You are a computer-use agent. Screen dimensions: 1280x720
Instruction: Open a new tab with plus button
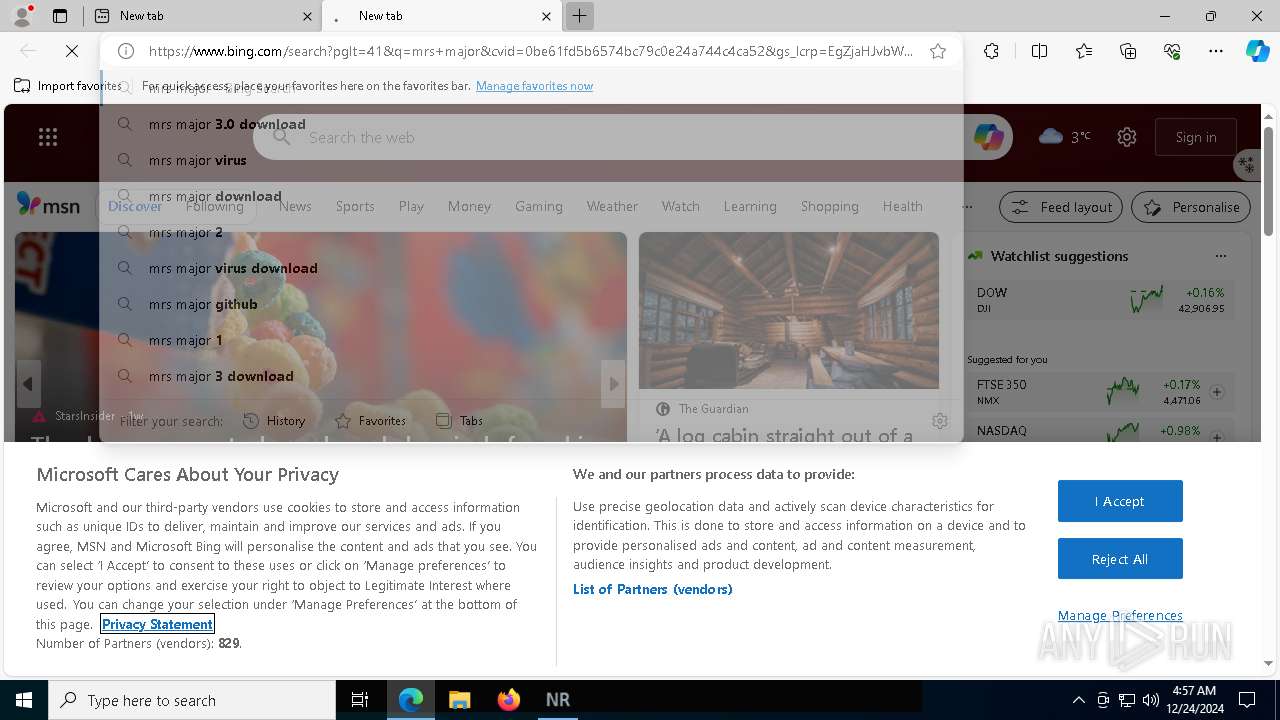coord(579,16)
